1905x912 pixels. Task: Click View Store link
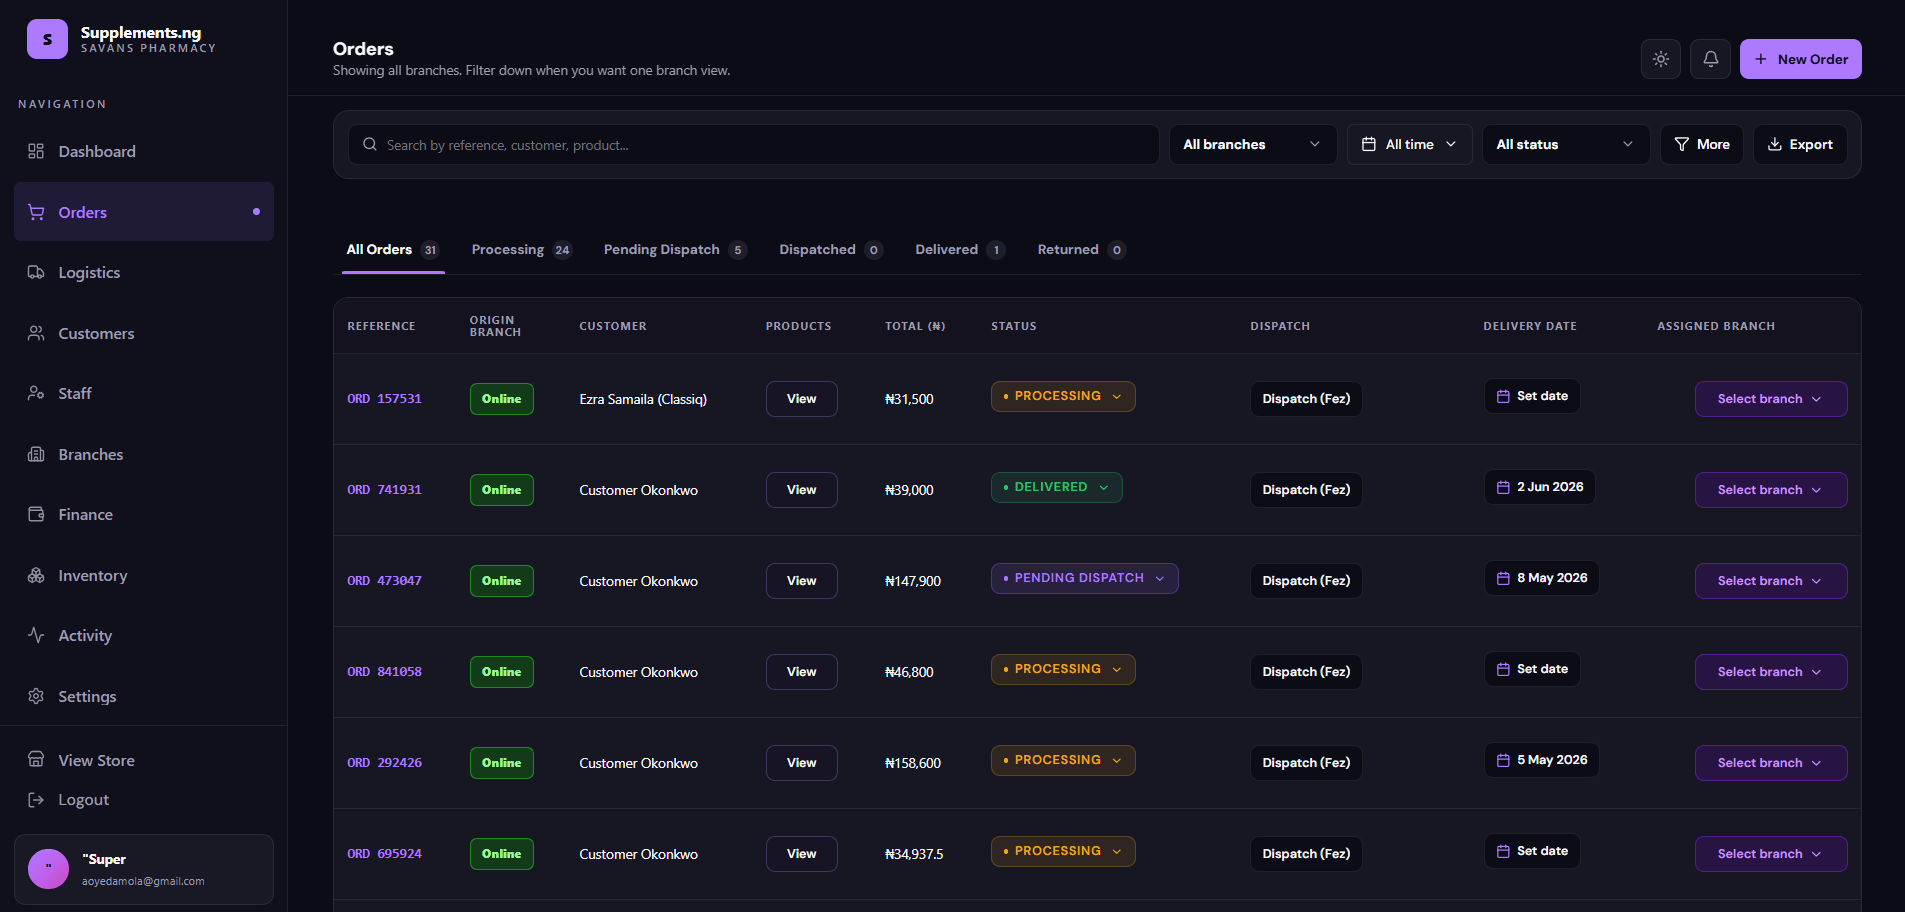click(x=96, y=760)
